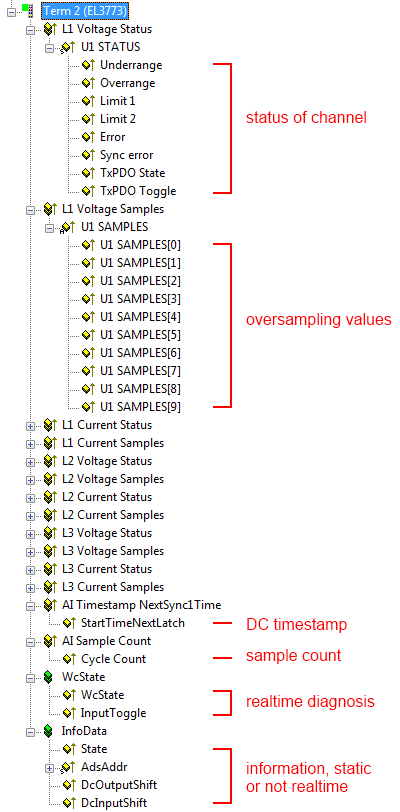Click the Overrange variable icon
Viewport: 400px width, 812px height.
[x=88, y=83]
